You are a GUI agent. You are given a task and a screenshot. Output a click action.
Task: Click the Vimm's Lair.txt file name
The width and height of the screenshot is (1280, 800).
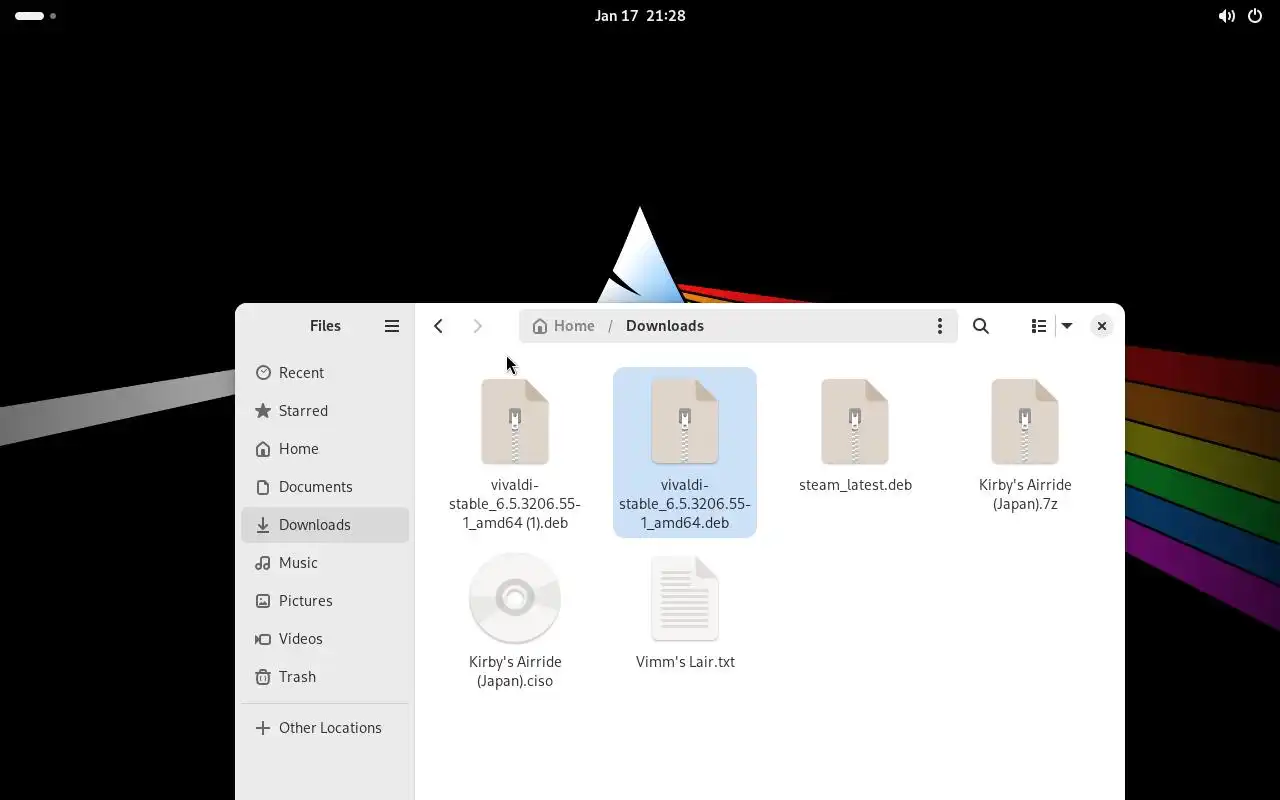685,662
